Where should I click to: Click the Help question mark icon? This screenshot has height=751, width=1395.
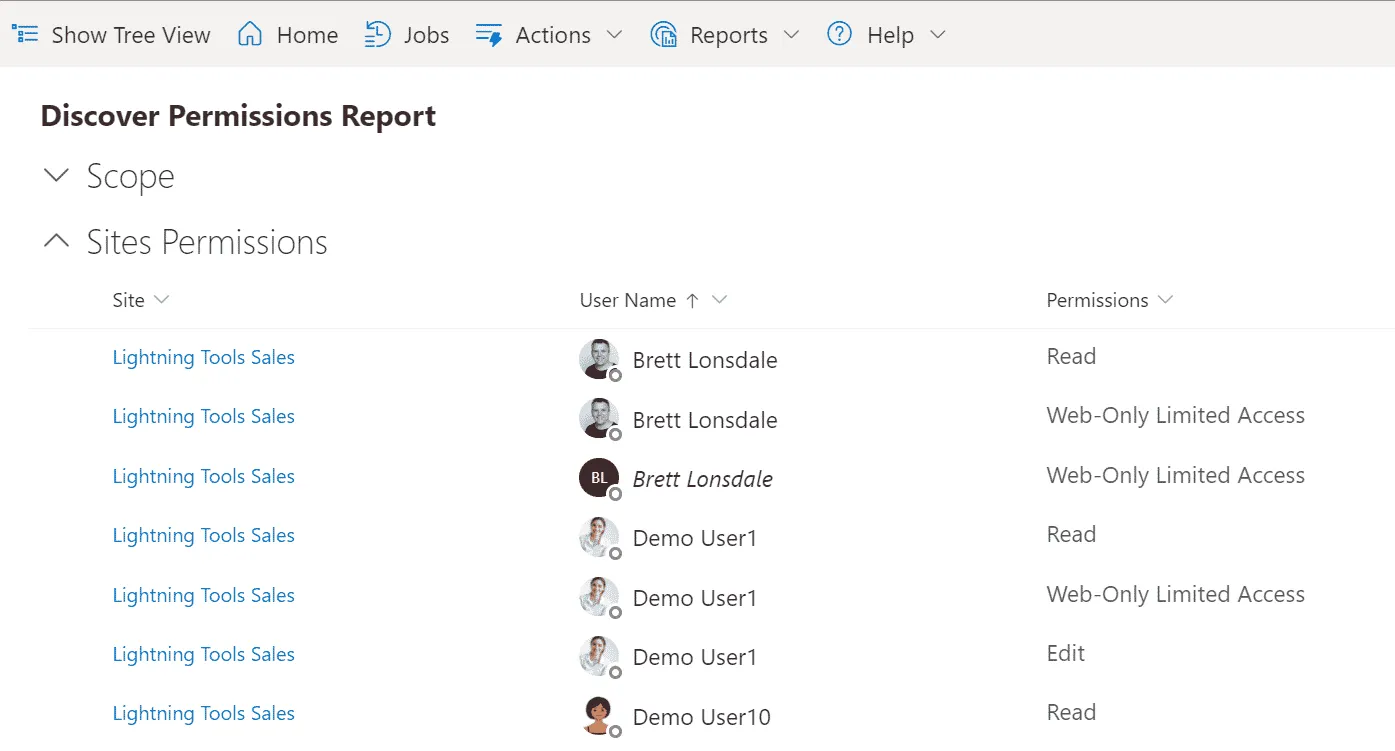(838, 34)
